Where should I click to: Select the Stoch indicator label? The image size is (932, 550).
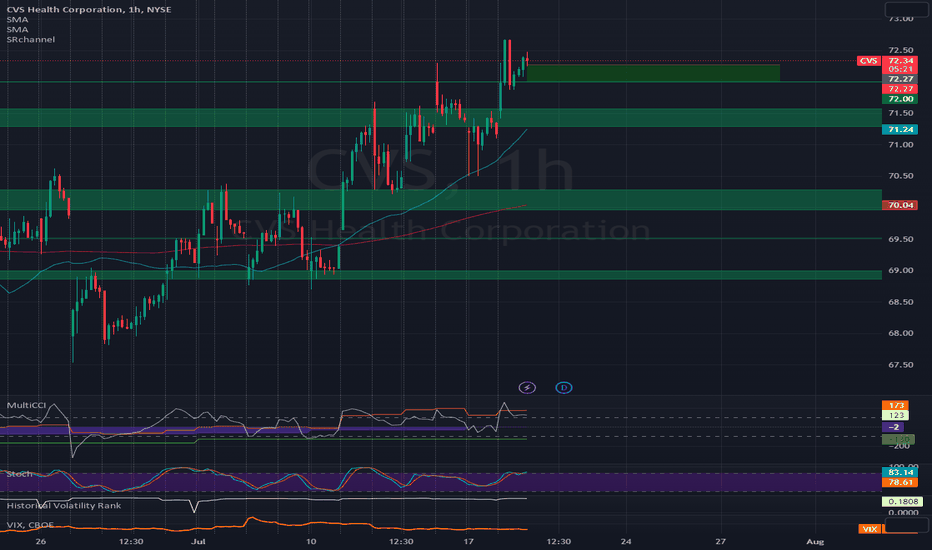point(19,474)
